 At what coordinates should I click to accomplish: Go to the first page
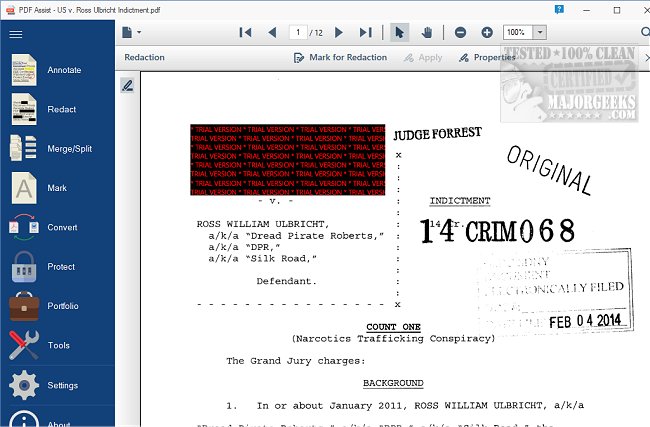(x=245, y=32)
